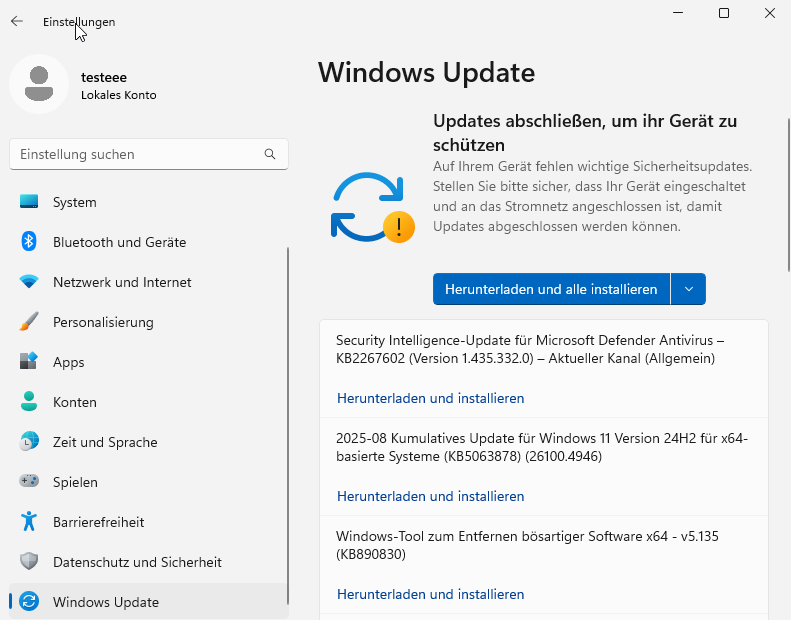This screenshot has height=620, width=791.
Task: Download and install the Defender Security Intelligence update
Action: click(430, 398)
